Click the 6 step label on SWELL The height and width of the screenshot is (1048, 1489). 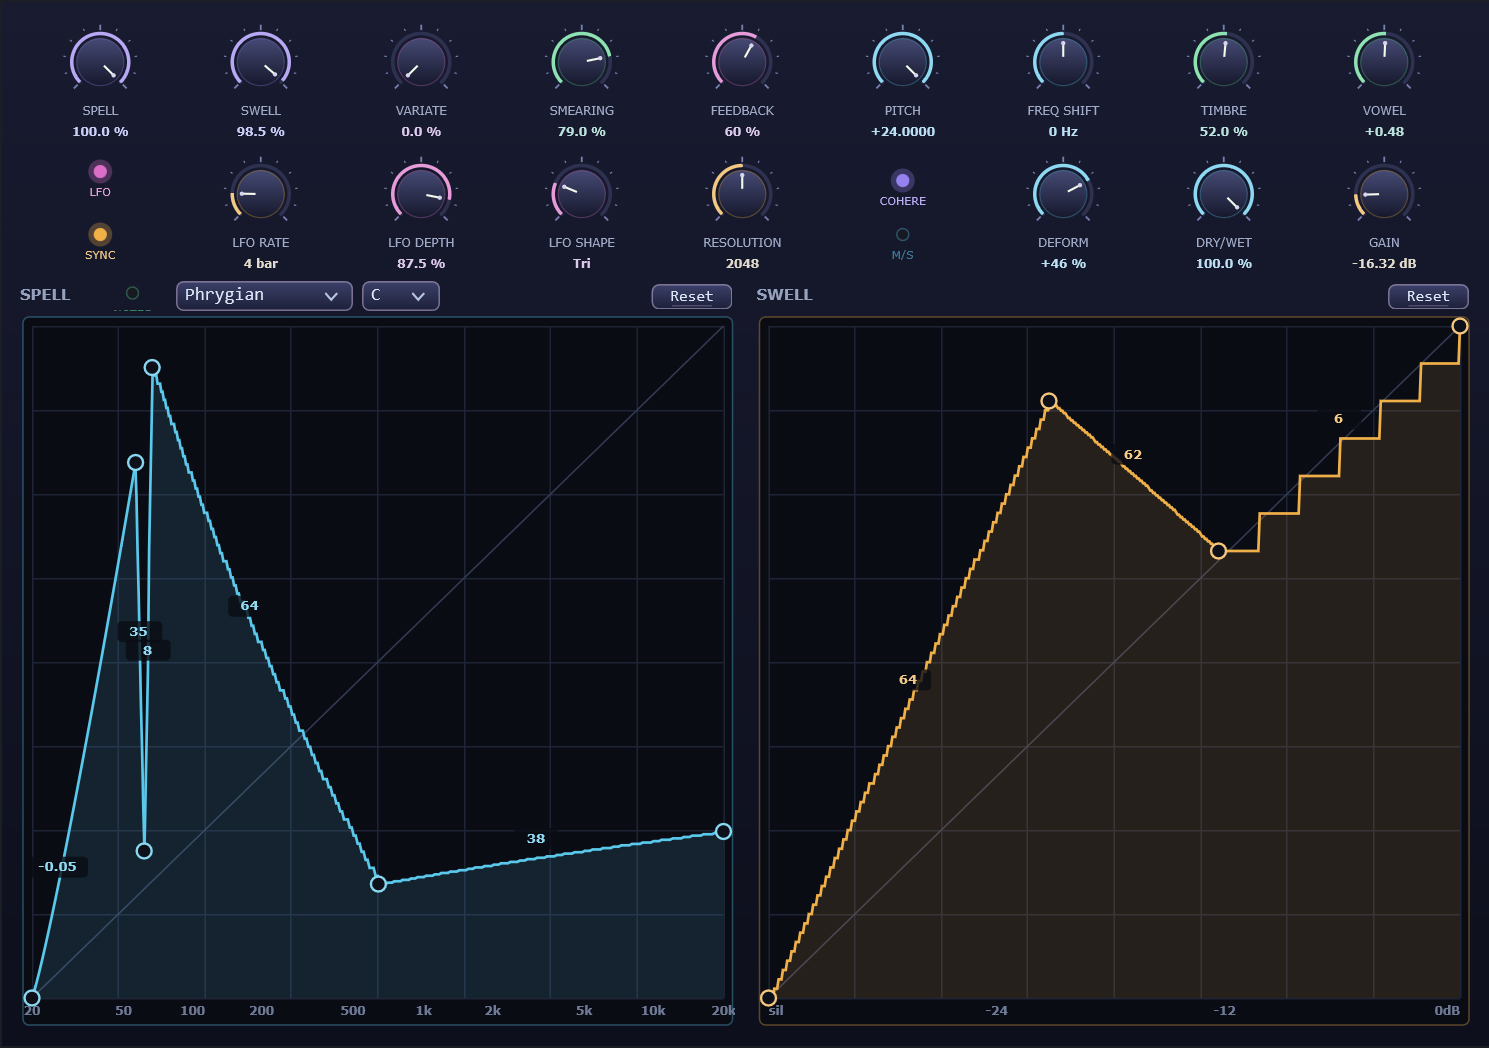tap(1338, 418)
